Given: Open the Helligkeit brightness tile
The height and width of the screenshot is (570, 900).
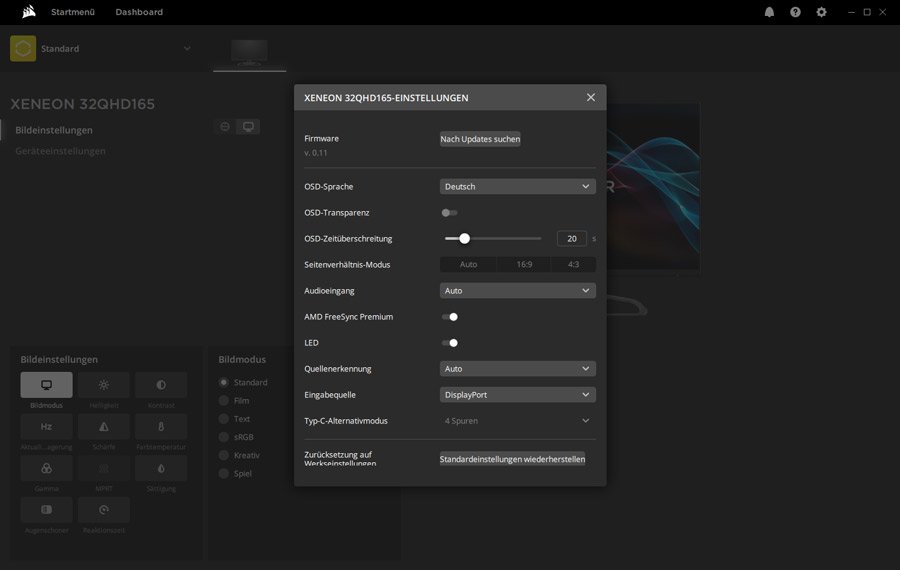Looking at the screenshot, I should tap(104, 385).
